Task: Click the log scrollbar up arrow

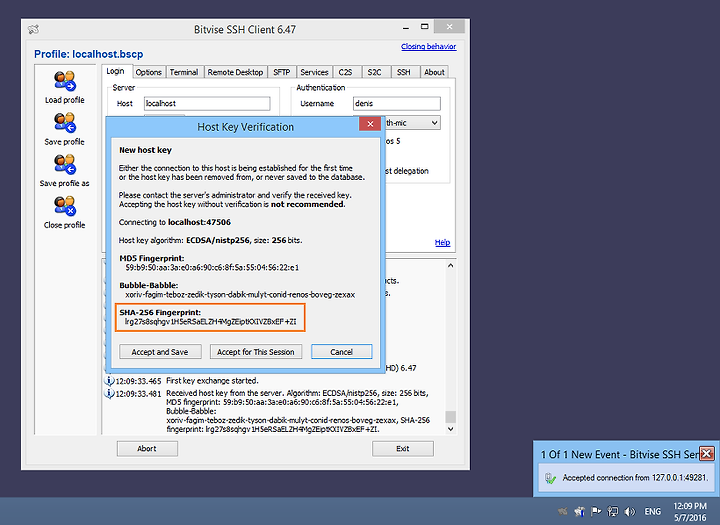Action: click(450, 265)
